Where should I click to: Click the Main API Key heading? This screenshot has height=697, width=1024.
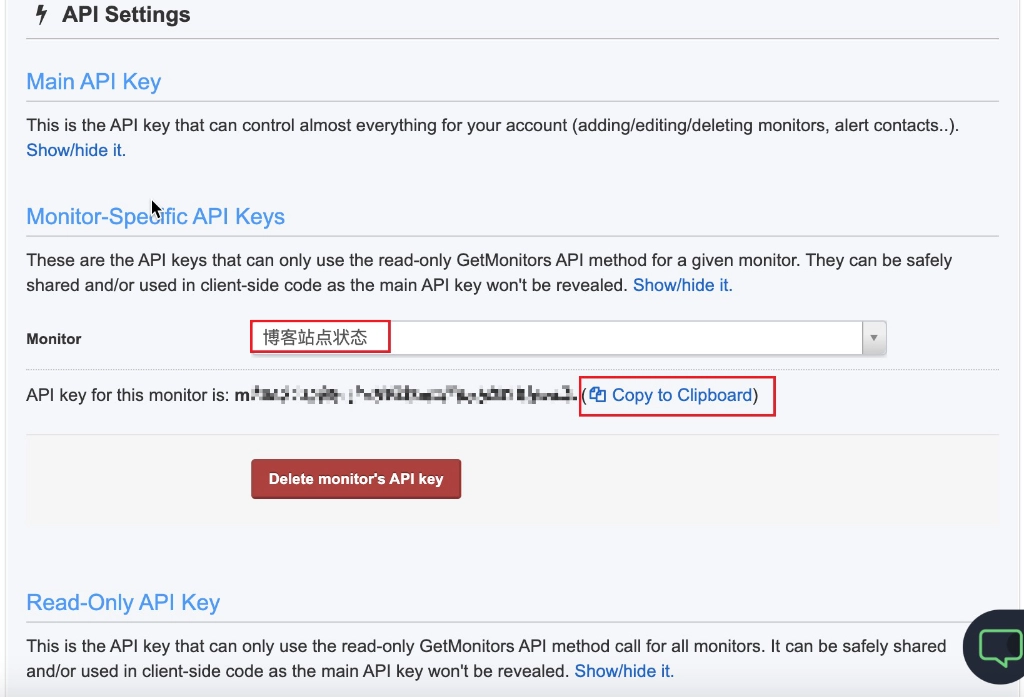coord(94,82)
